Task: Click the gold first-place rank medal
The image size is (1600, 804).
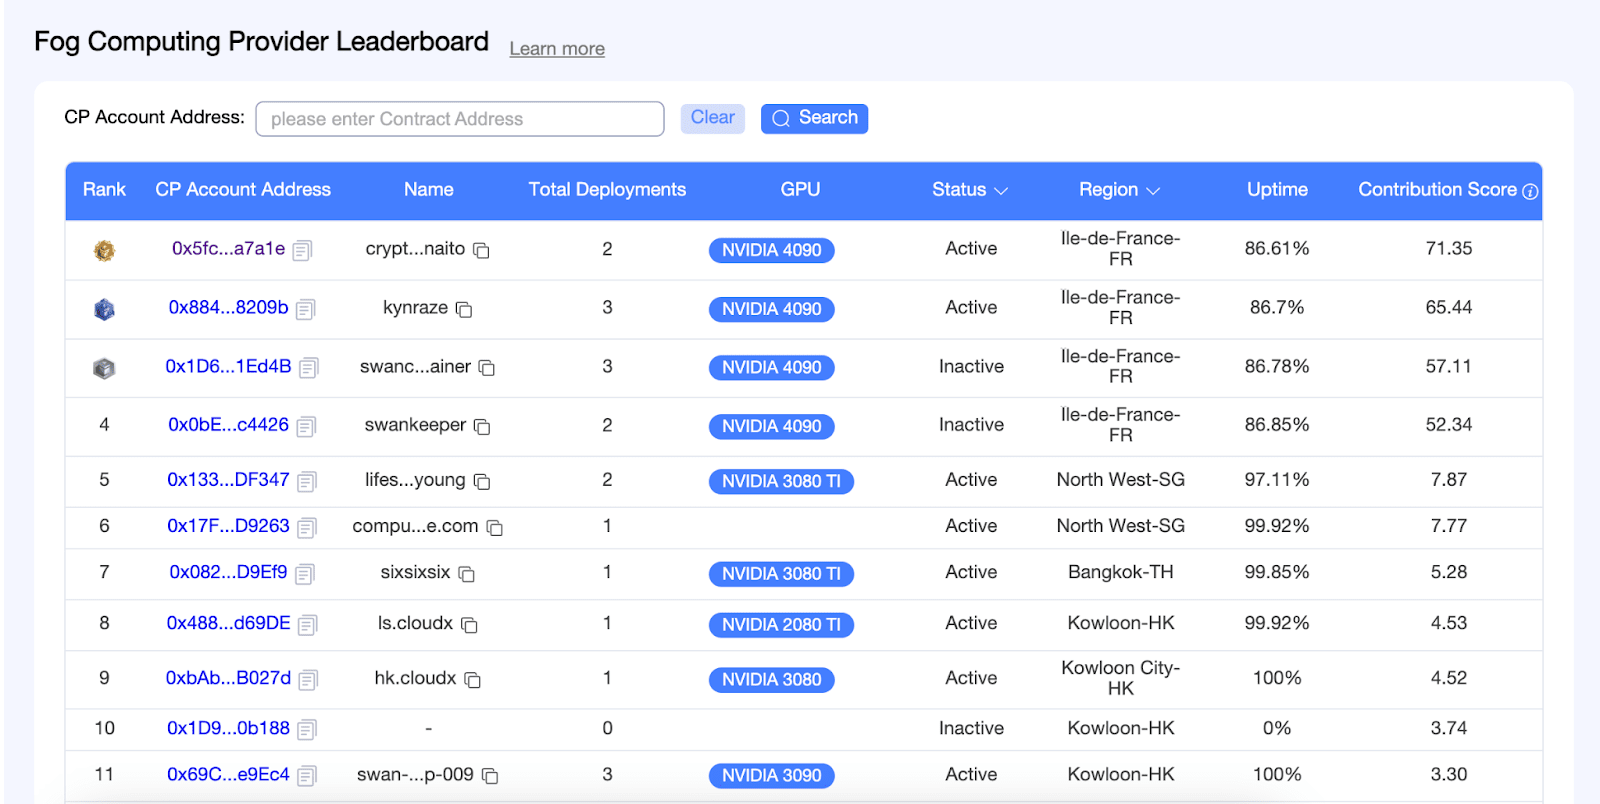Action: pos(104,250)
